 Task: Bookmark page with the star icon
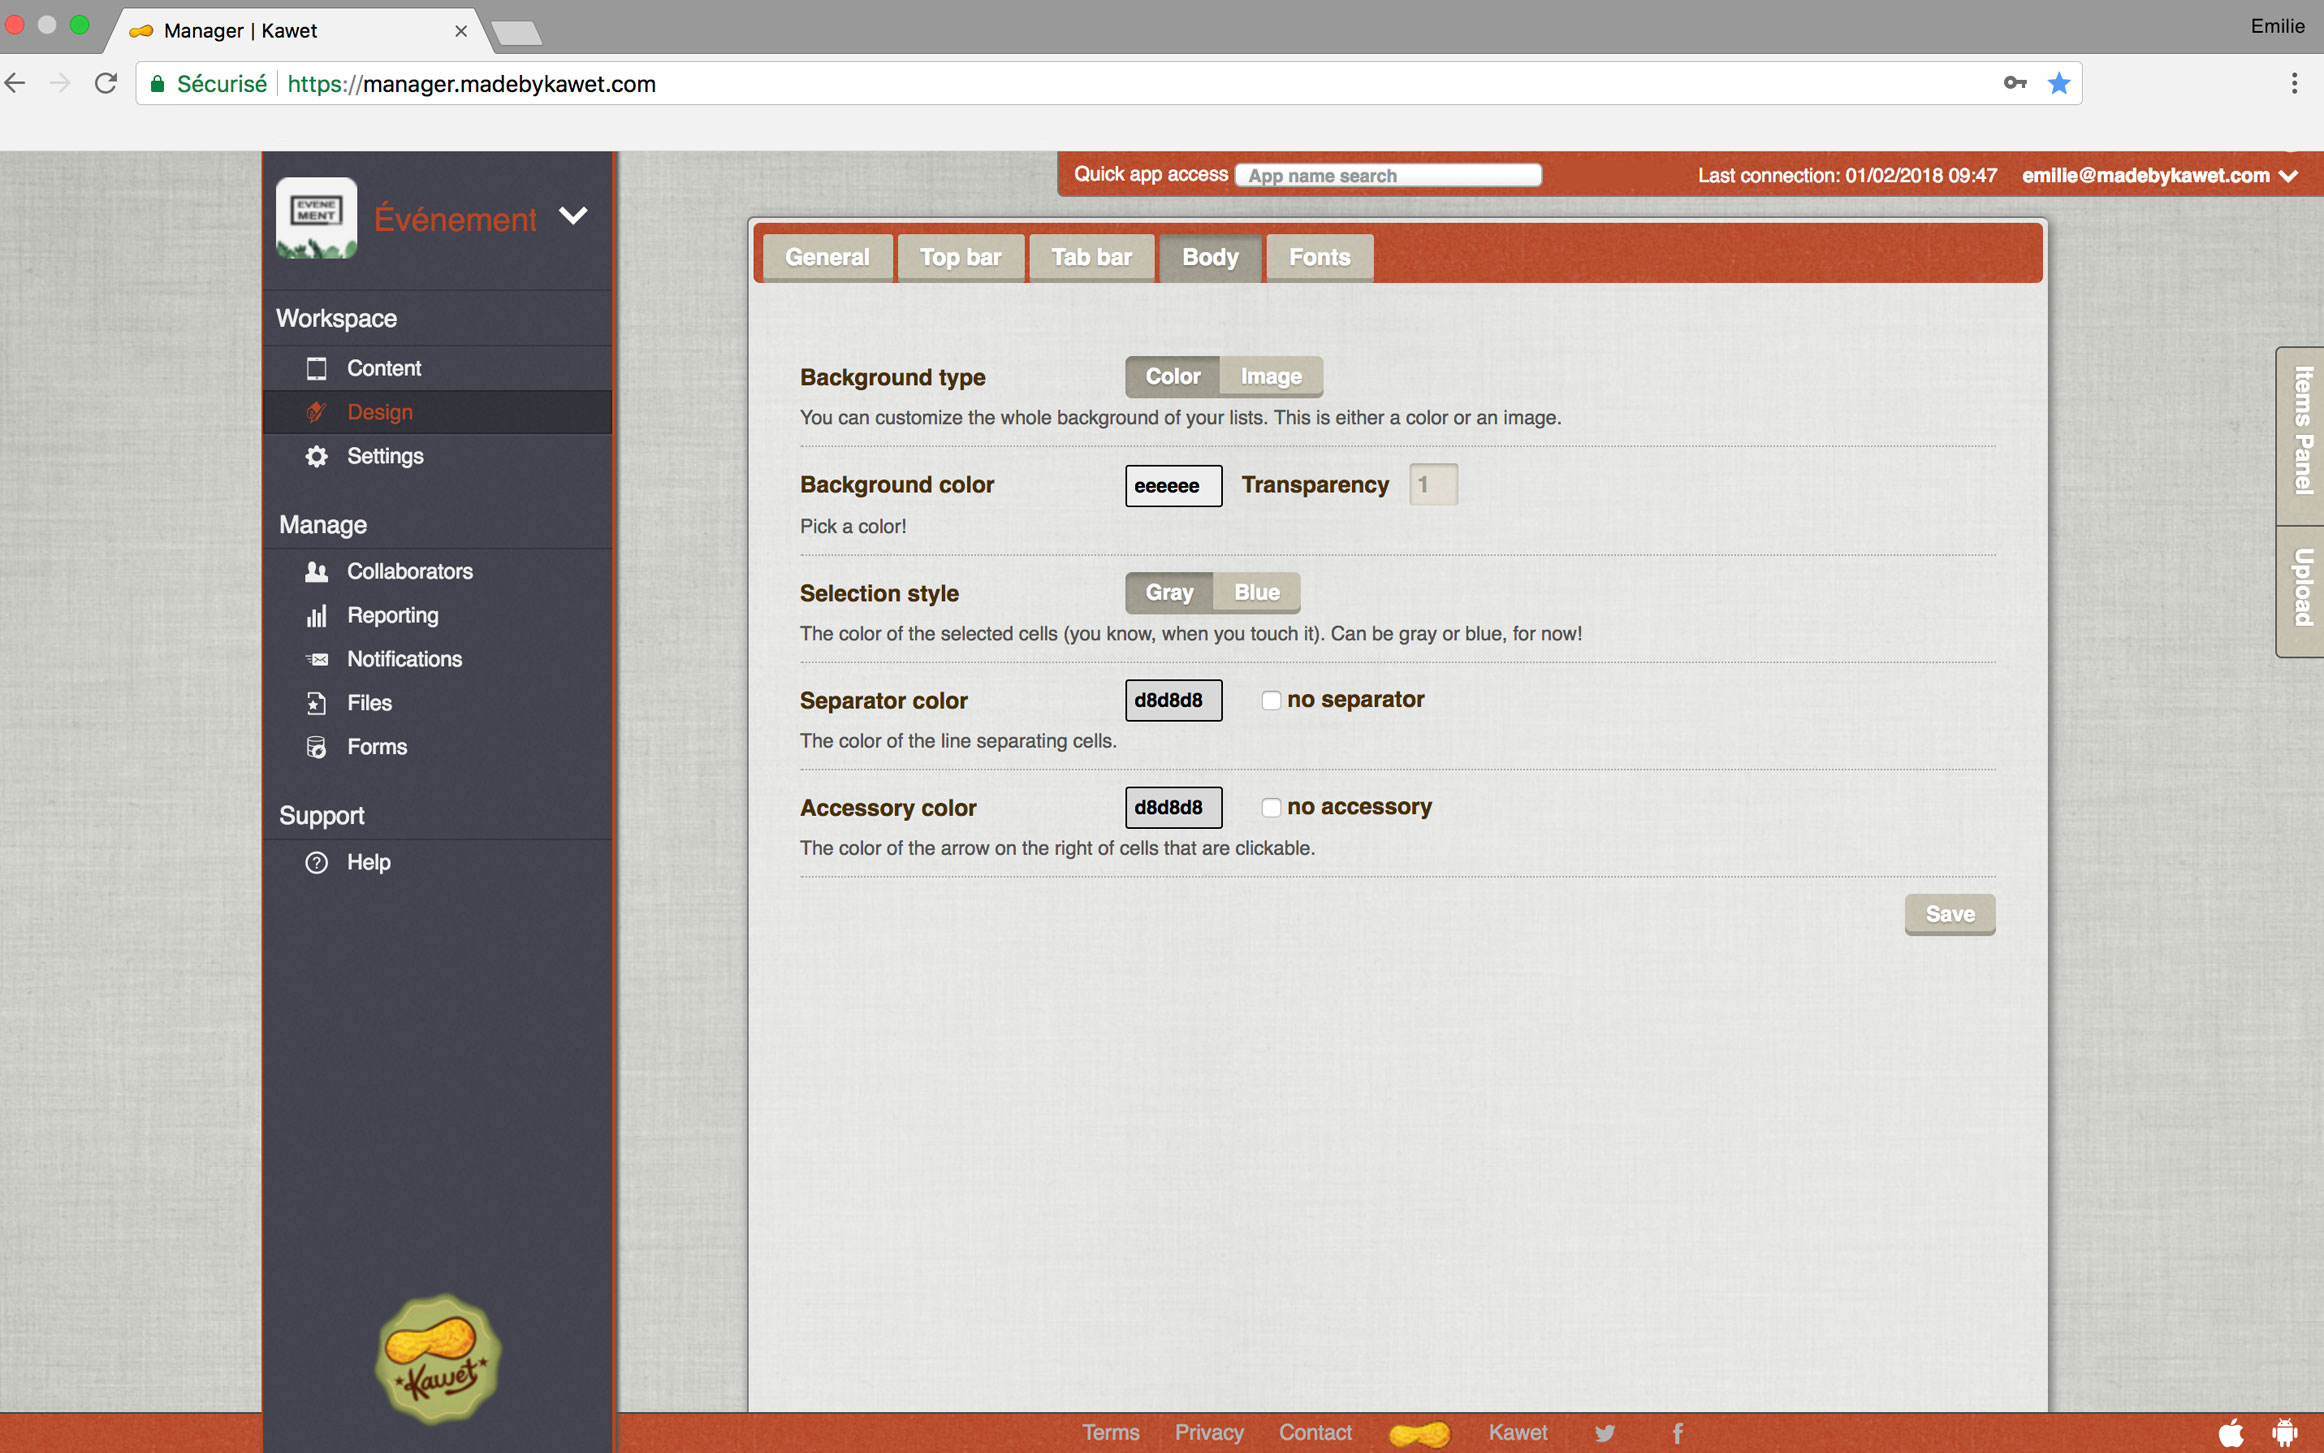[2058, 83]
